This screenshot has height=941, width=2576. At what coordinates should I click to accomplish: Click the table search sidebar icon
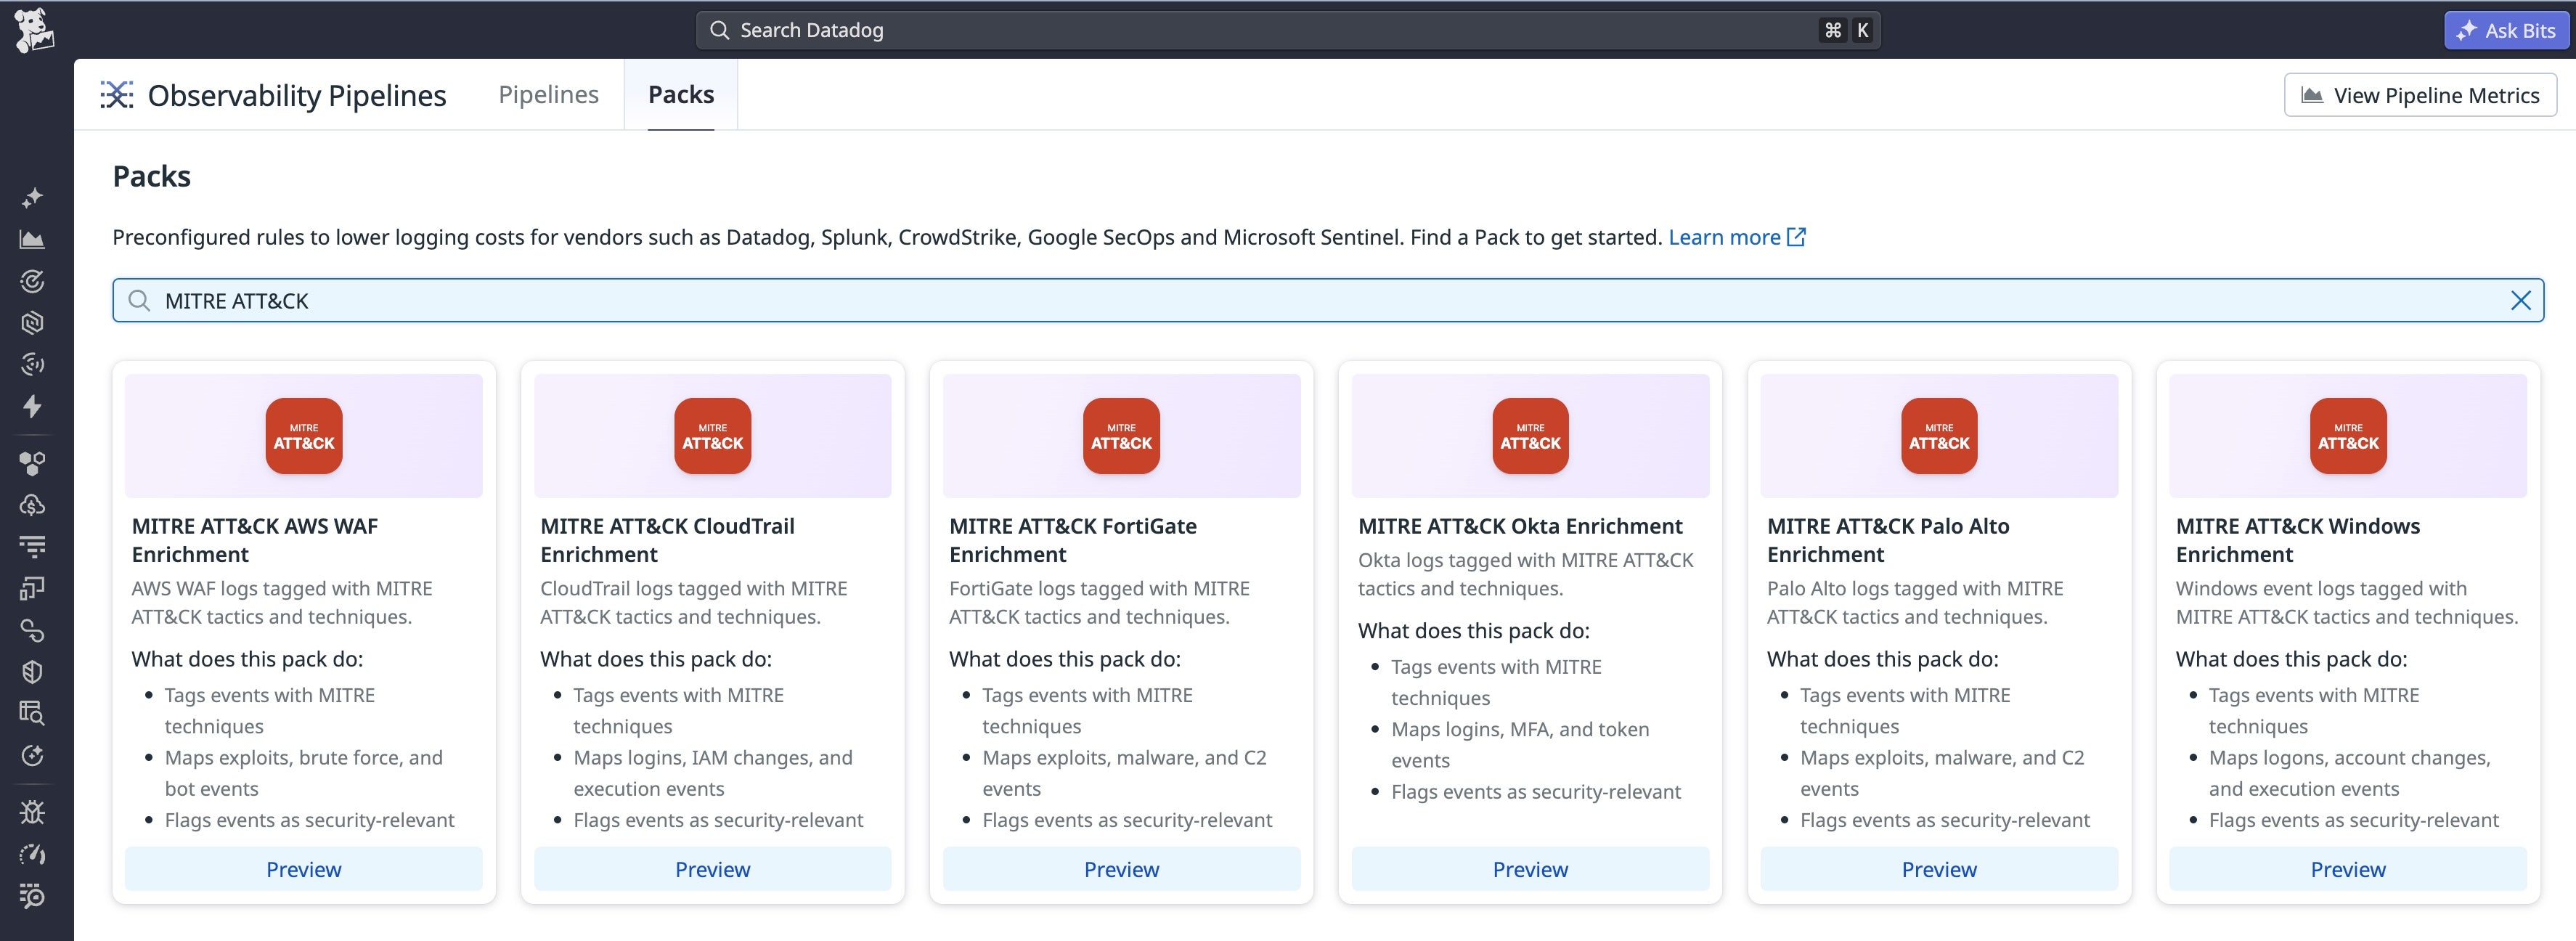[32, 713]
